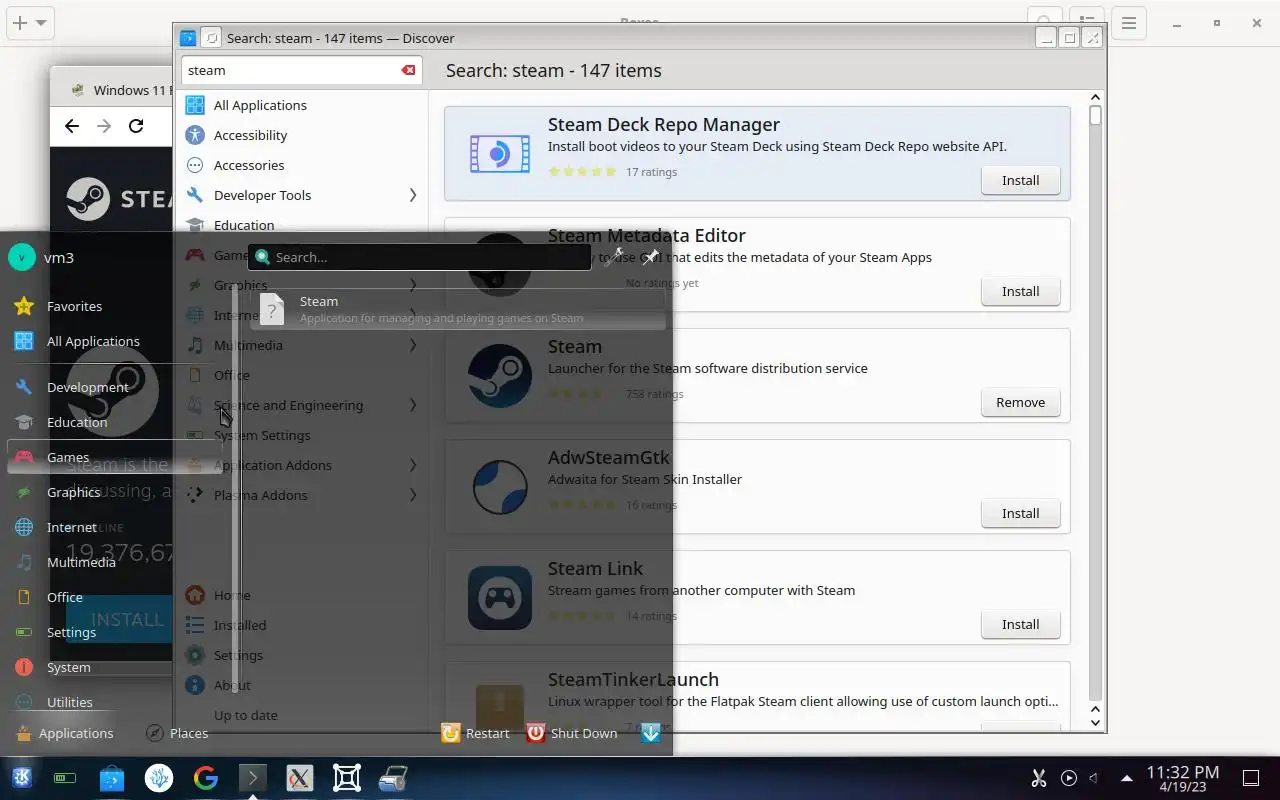This screenshot has width=1280, height=800.
Task: Install Steam Deck Repo Manager
Action: point(1020,180)
